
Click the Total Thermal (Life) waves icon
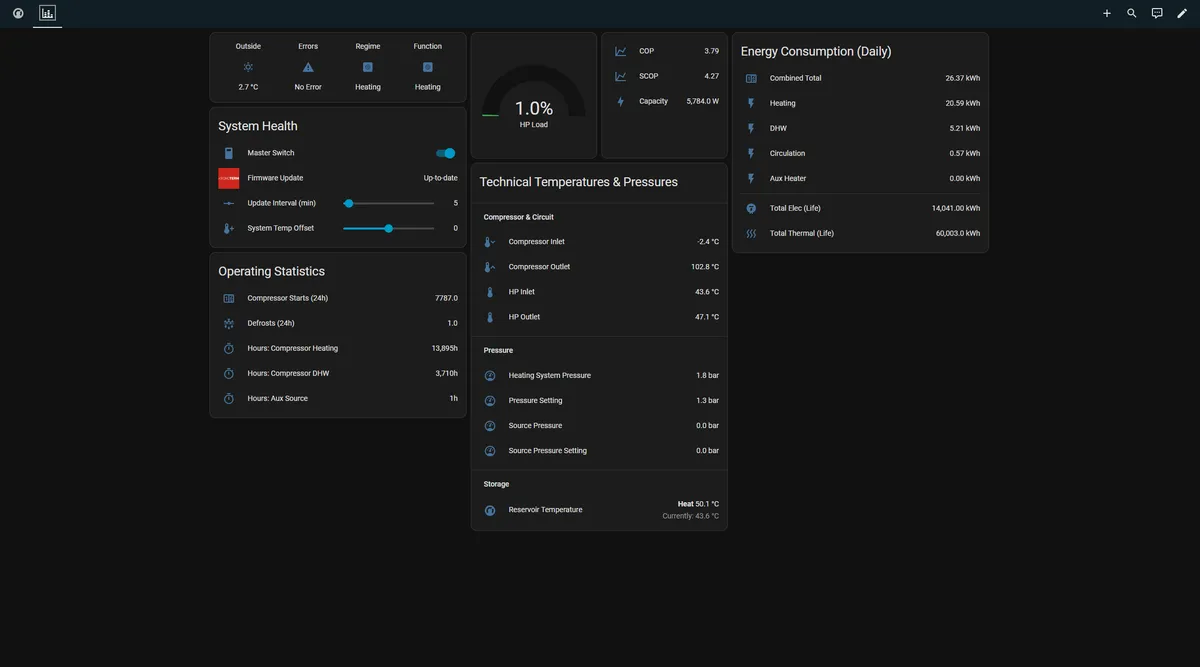[x=751, y=233]
